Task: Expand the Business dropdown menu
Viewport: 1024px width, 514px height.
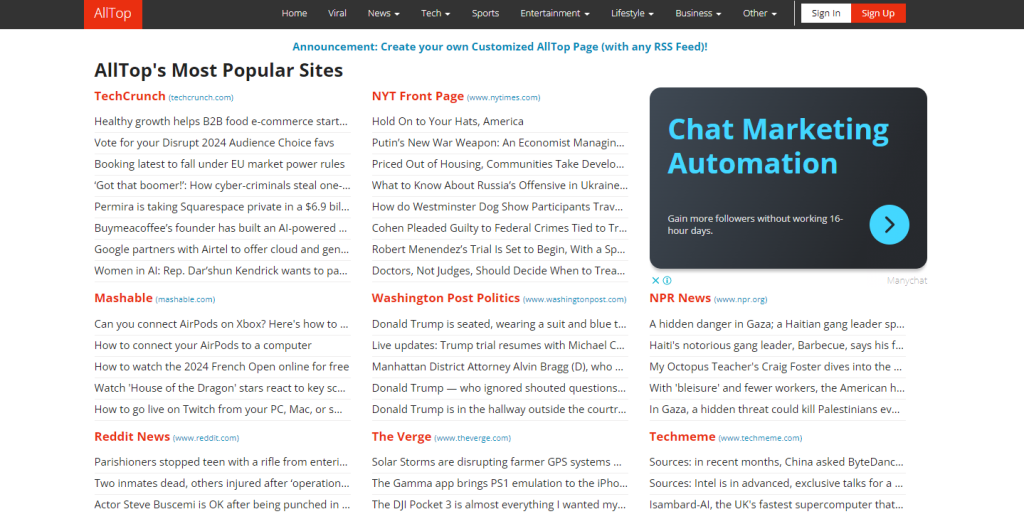Action: pyautogui.click(x=698, y=13)
